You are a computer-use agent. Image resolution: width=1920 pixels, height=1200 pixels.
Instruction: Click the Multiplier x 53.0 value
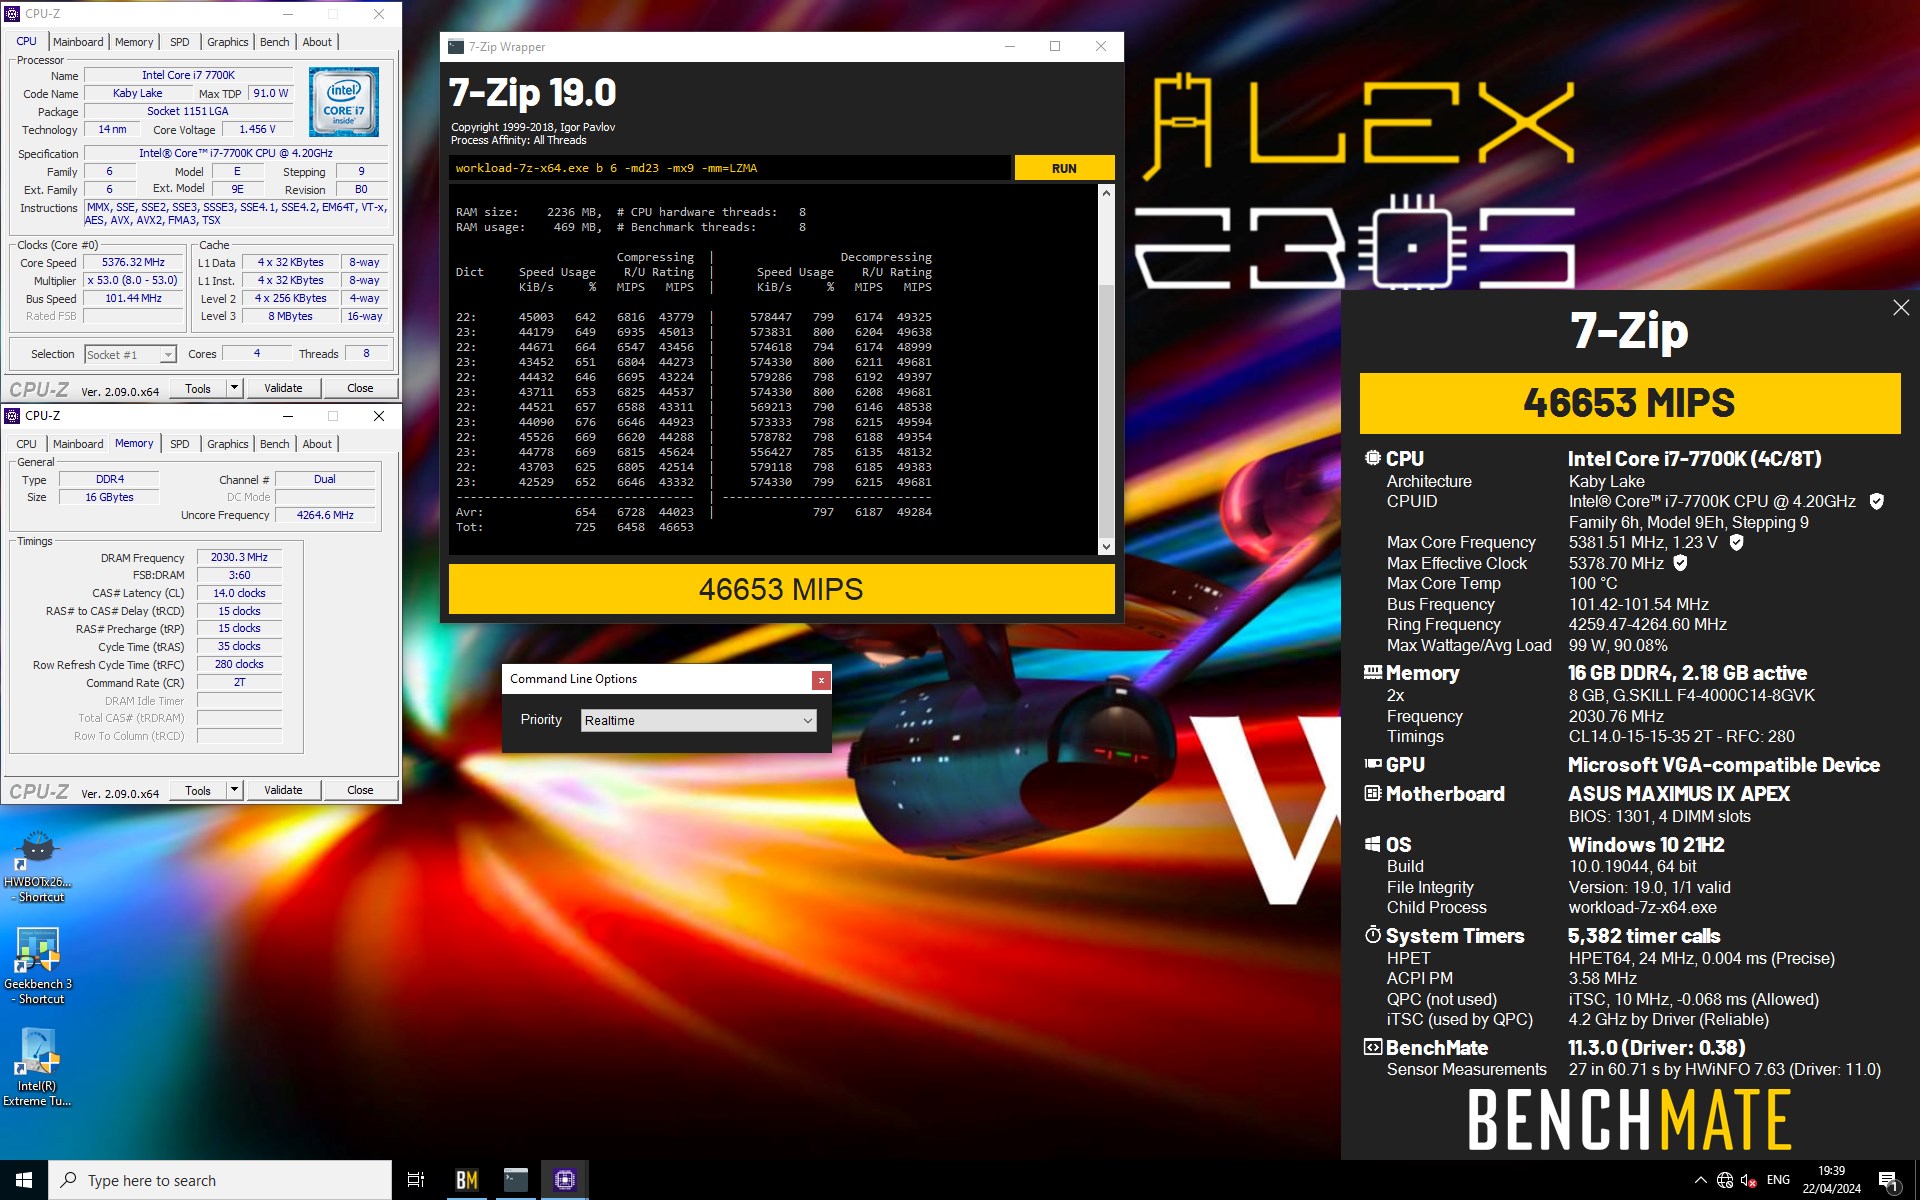tap(134, 281)
